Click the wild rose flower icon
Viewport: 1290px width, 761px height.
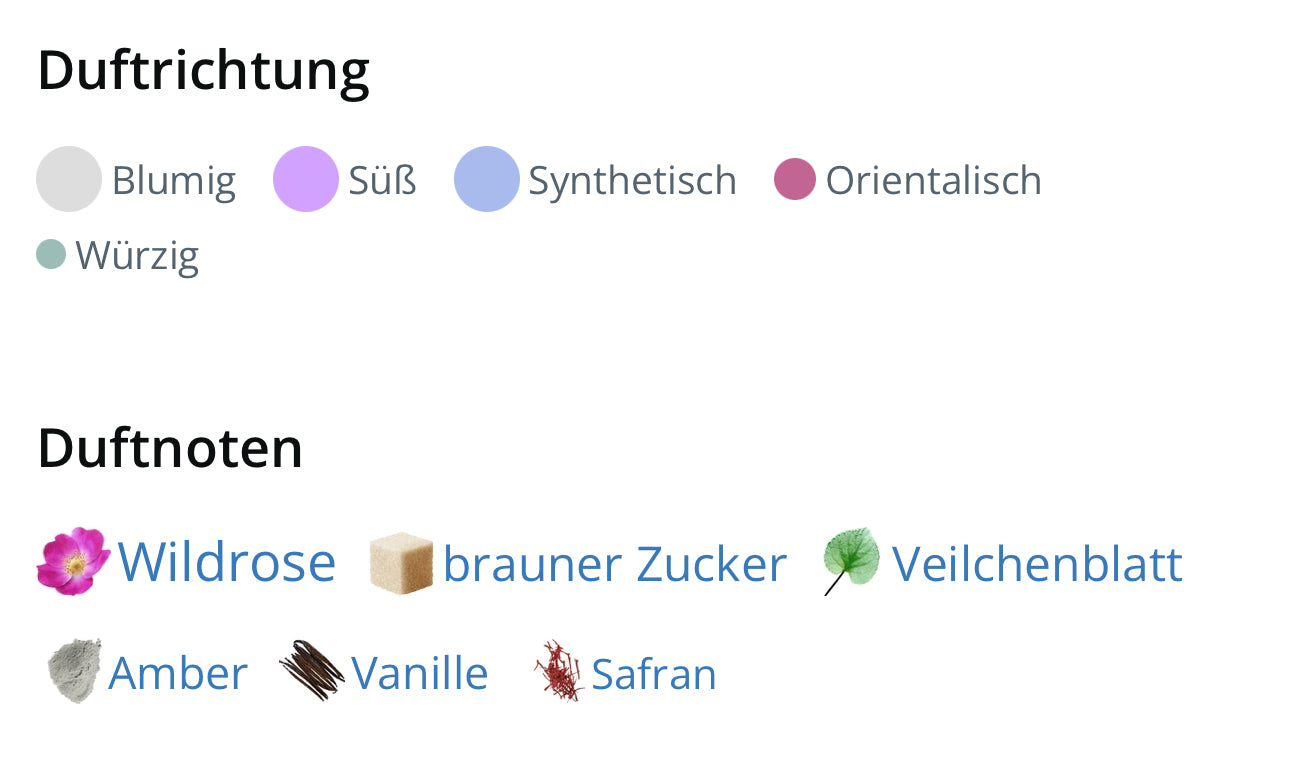click(x=72, y=562)
